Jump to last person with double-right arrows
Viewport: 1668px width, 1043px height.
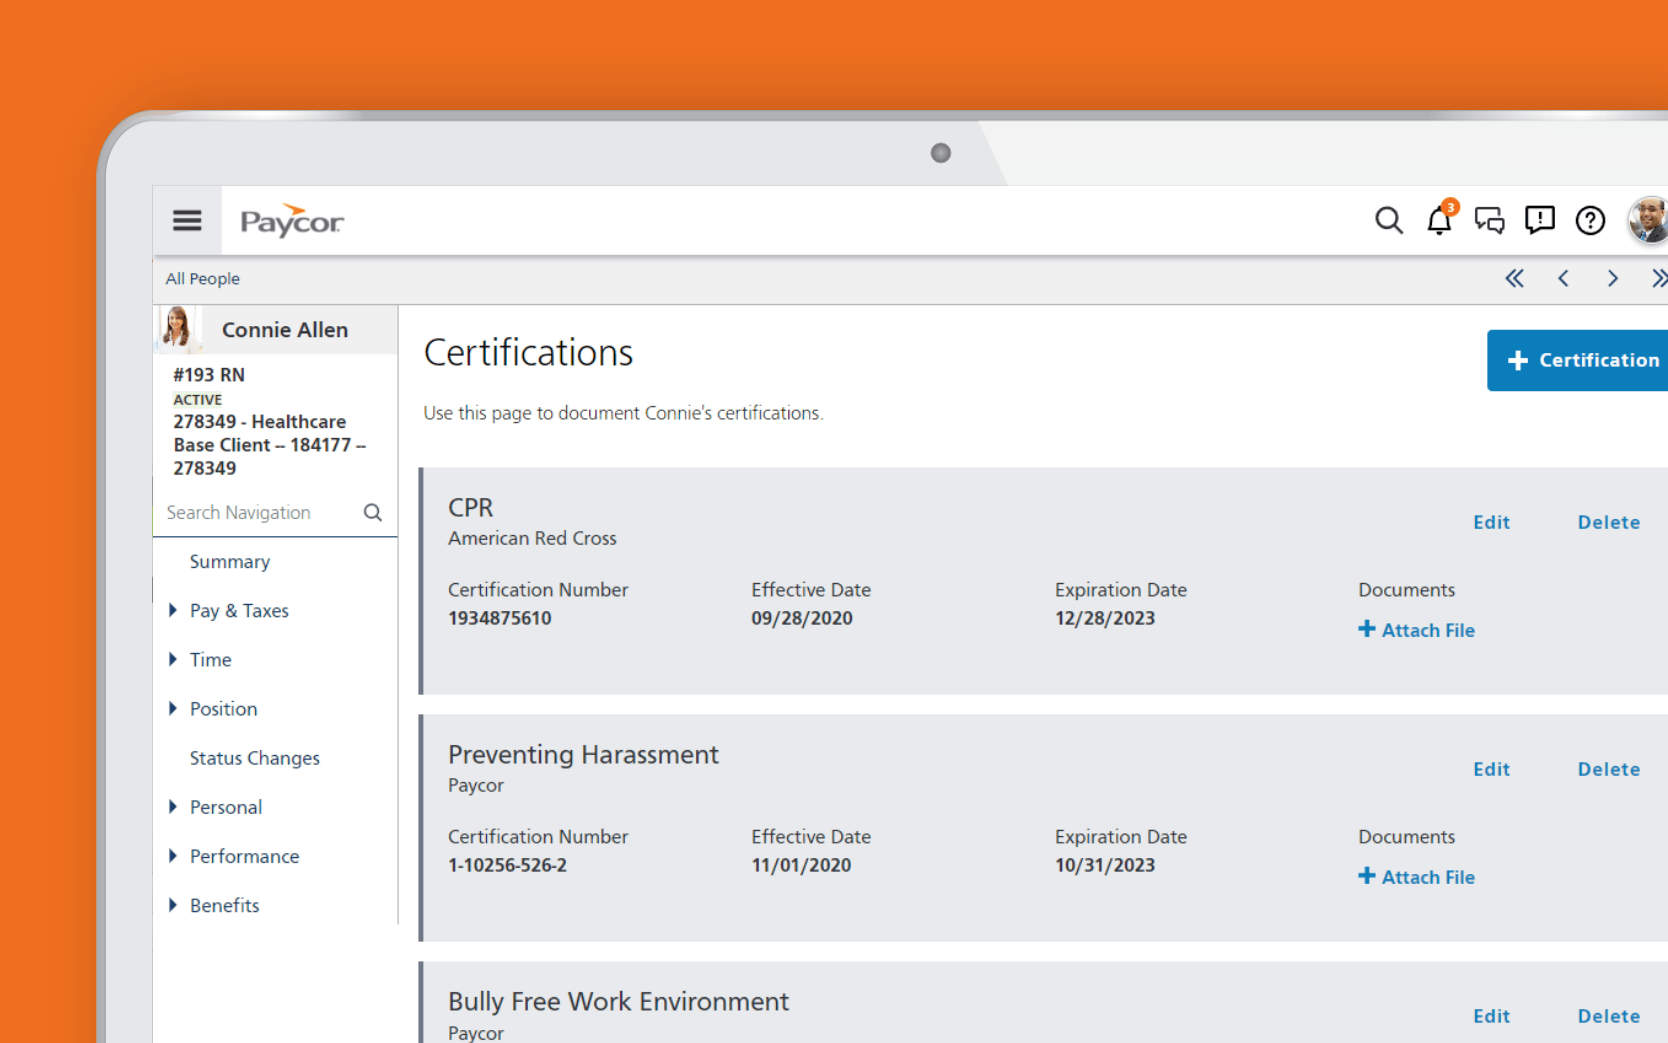pos(1659,278)
